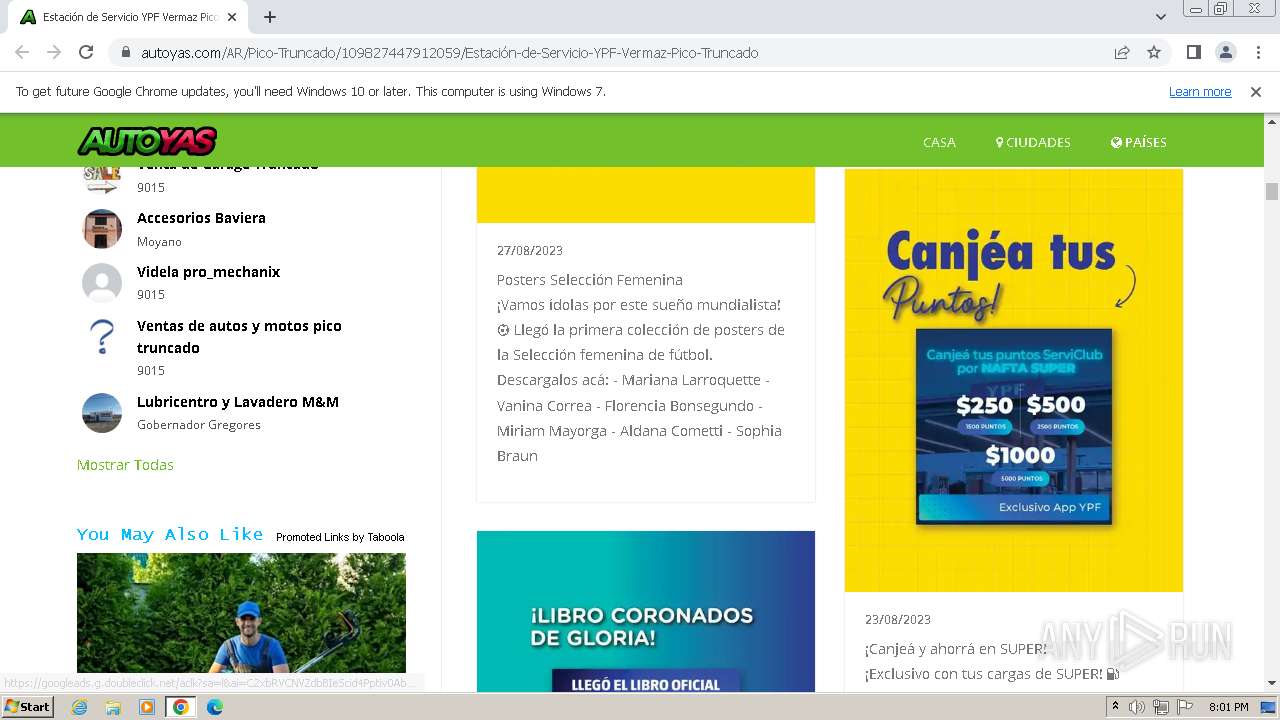1280x720 pixels.
Task: Click the padlock site info icon
Action: (x=126, y=53)
